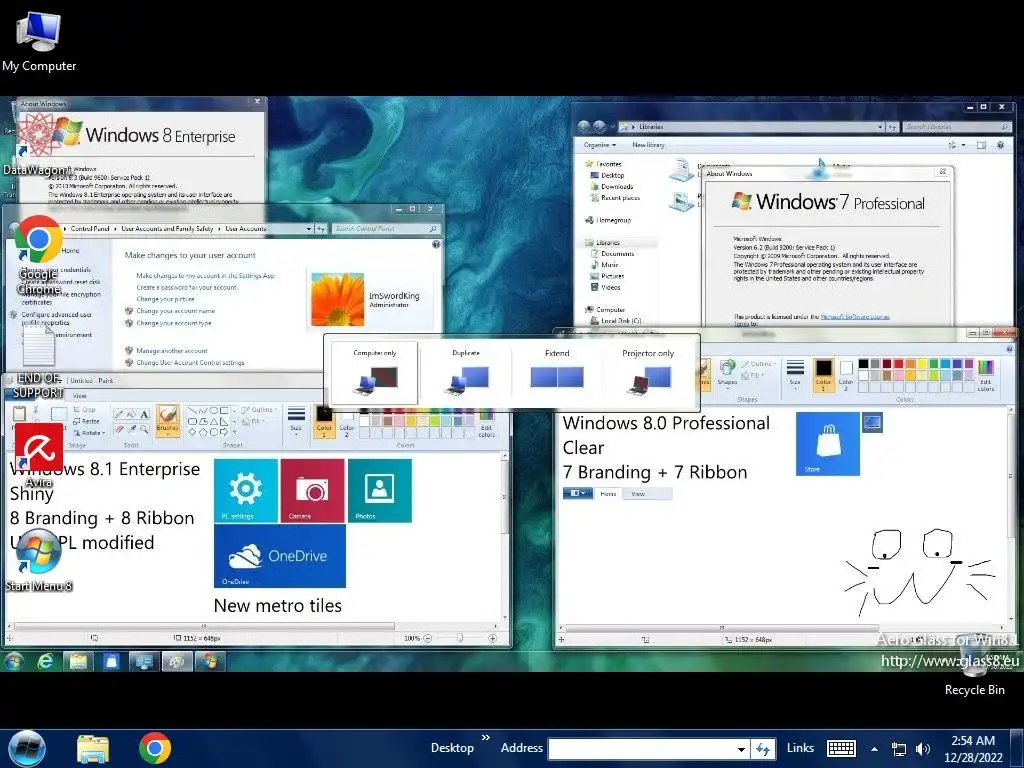Choose the Projector only display option

point(648,373)
